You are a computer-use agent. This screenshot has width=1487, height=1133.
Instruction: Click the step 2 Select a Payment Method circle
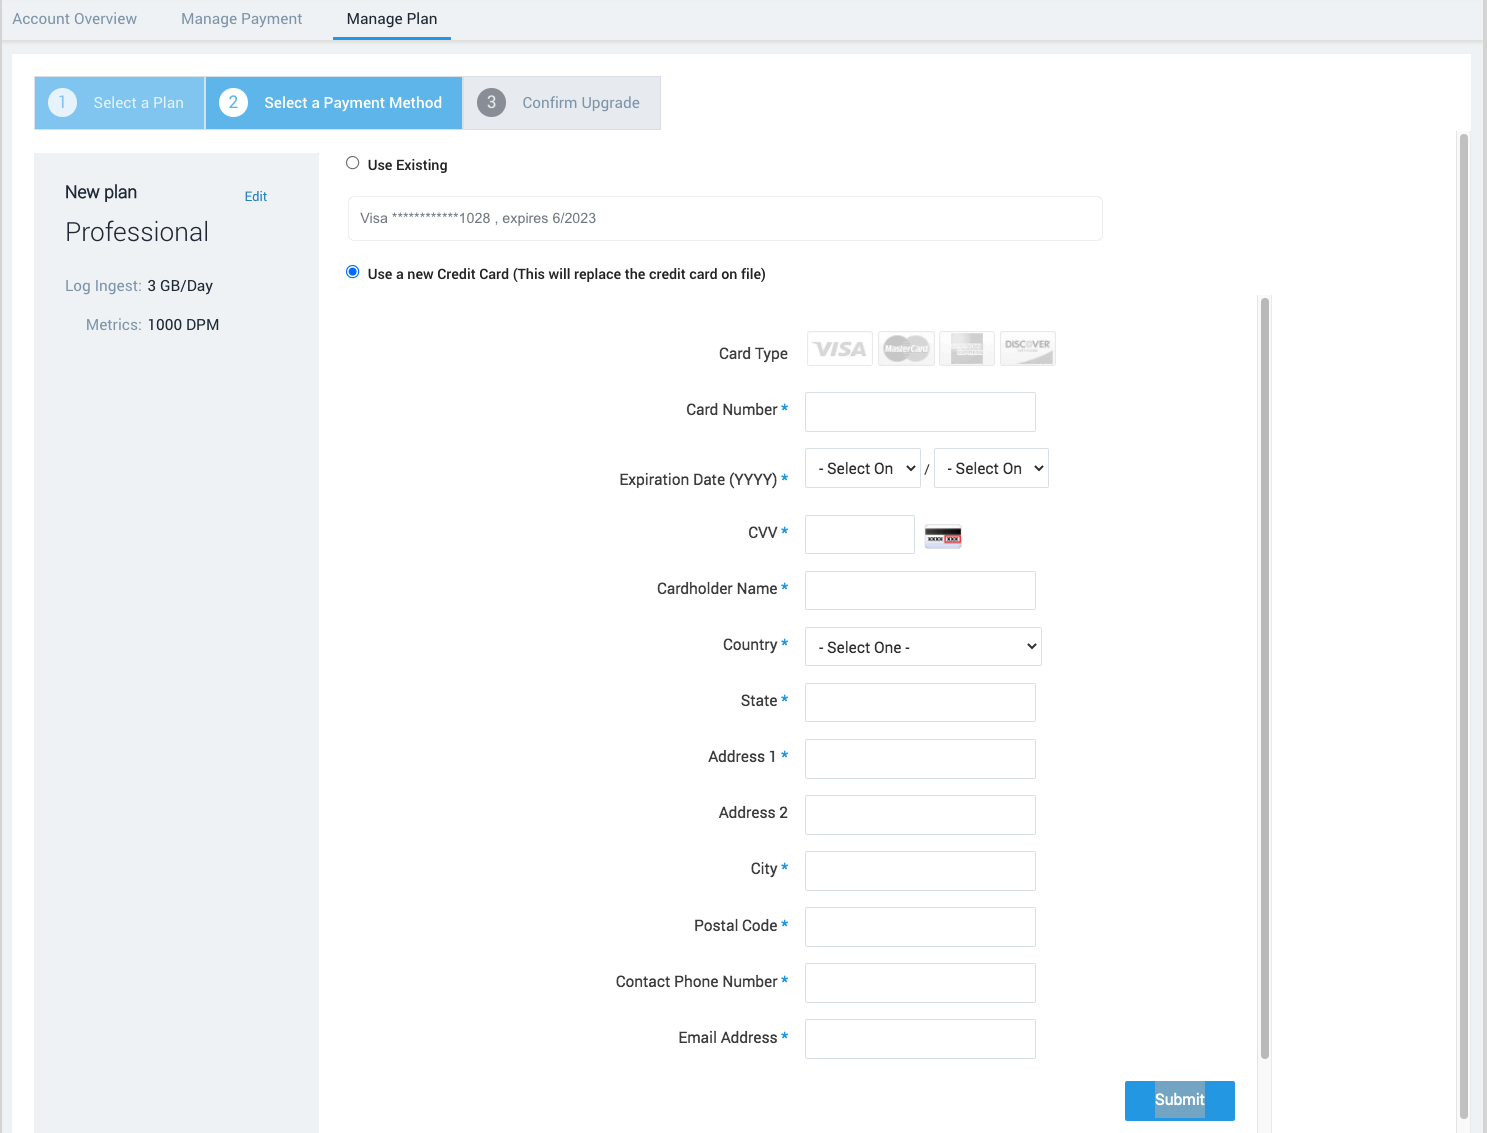pyautogui.click(x=233, y=102)
